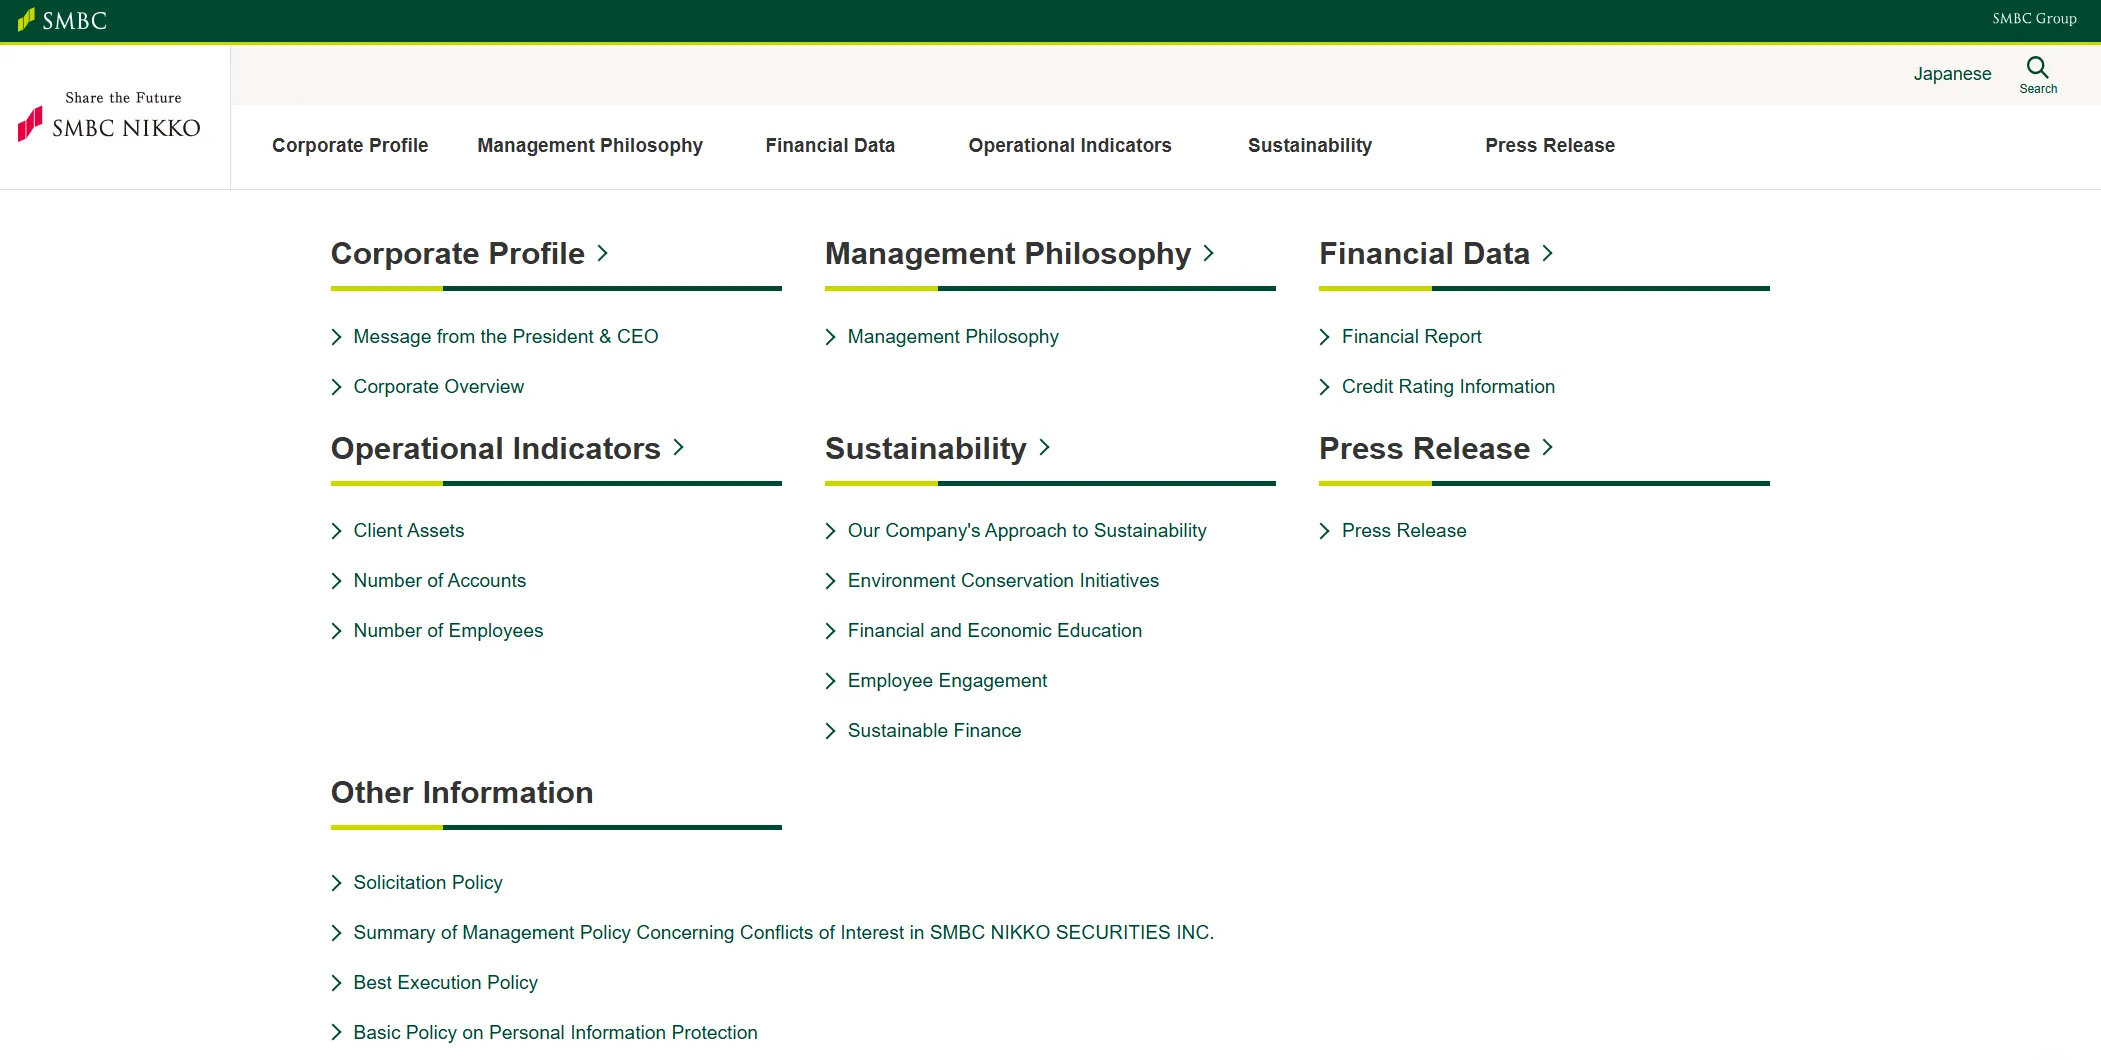This screenshot has height=1060, width=2101.
Task: Open Basic Policy on Personal Information Protection
Action: (x=555, y=1033)
